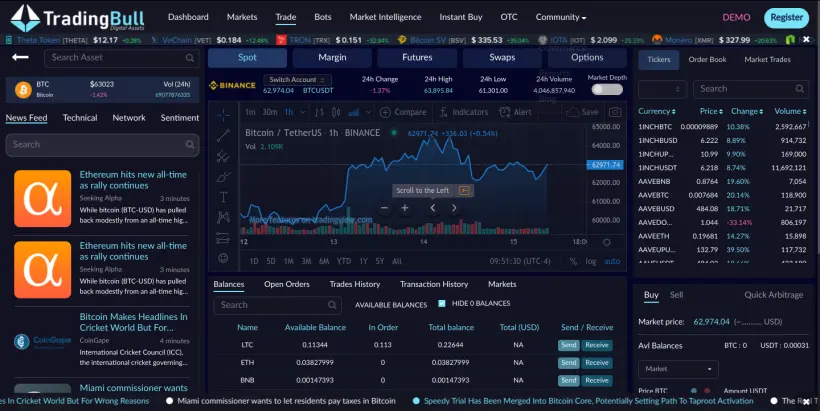Image resolution: width=820 pixels, height=411 pixels.
Task: Expand the chart style dropdown chevron
Action: coord(368,112)
